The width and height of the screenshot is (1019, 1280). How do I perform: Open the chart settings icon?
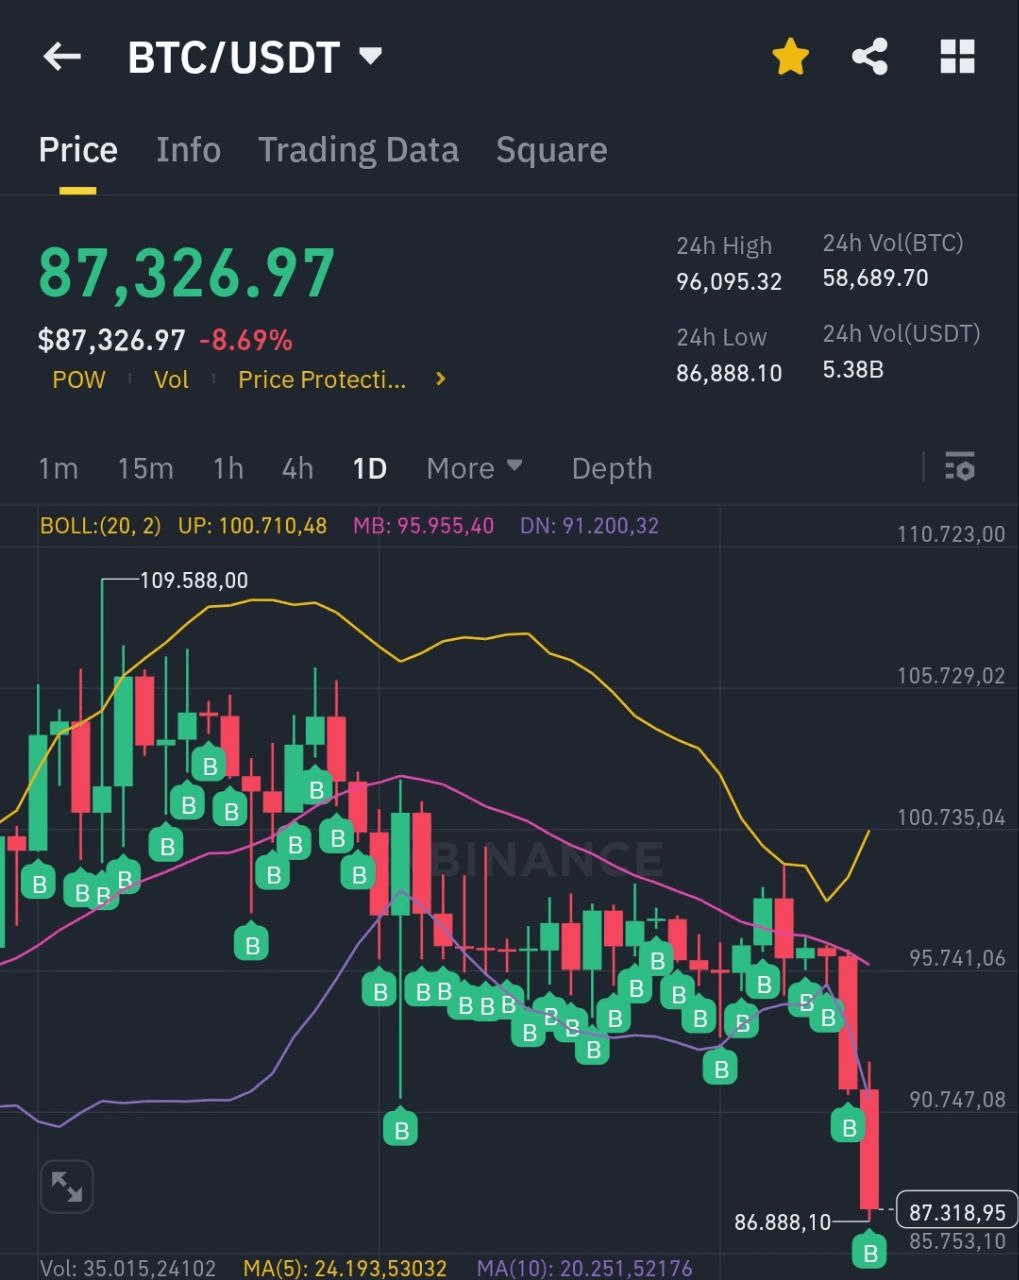pos(959,467)
